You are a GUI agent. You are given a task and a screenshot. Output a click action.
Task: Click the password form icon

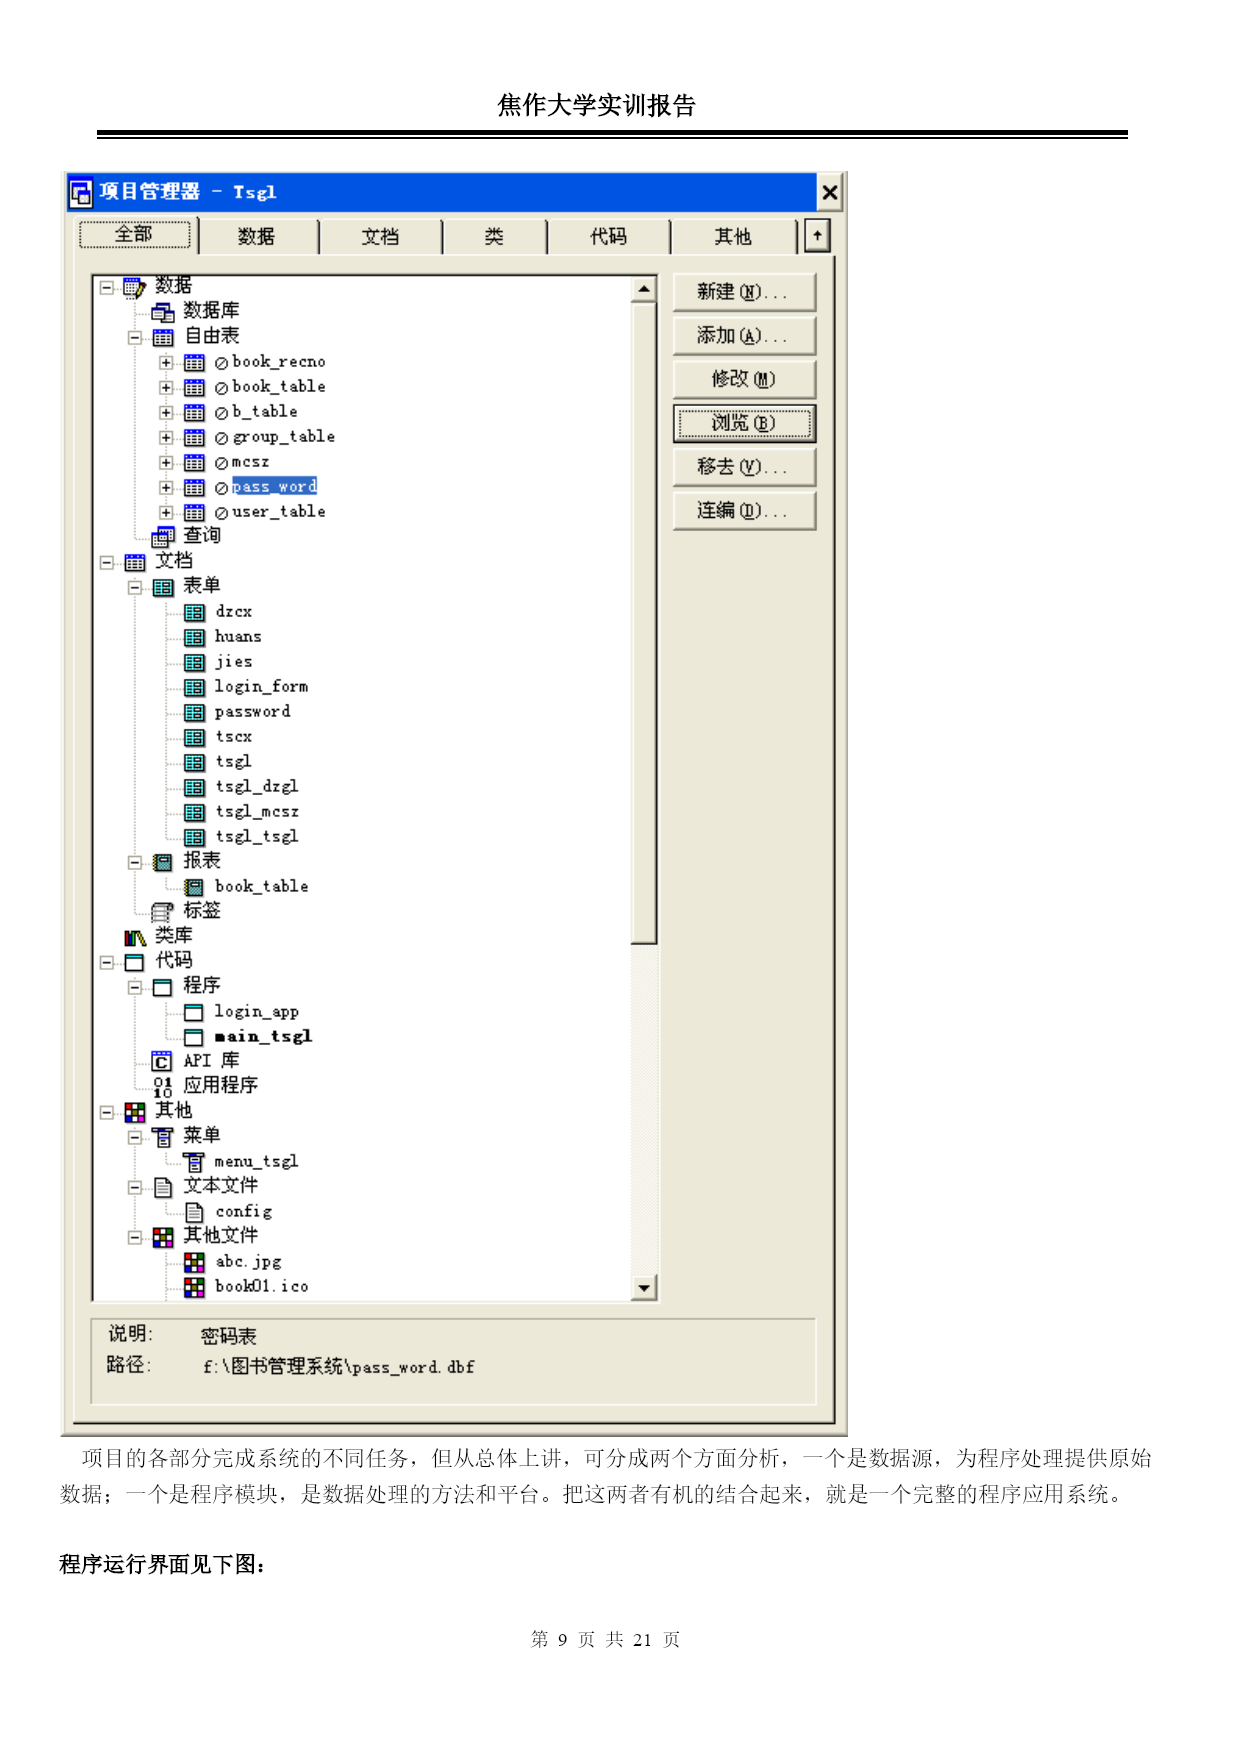click(194, 713)
